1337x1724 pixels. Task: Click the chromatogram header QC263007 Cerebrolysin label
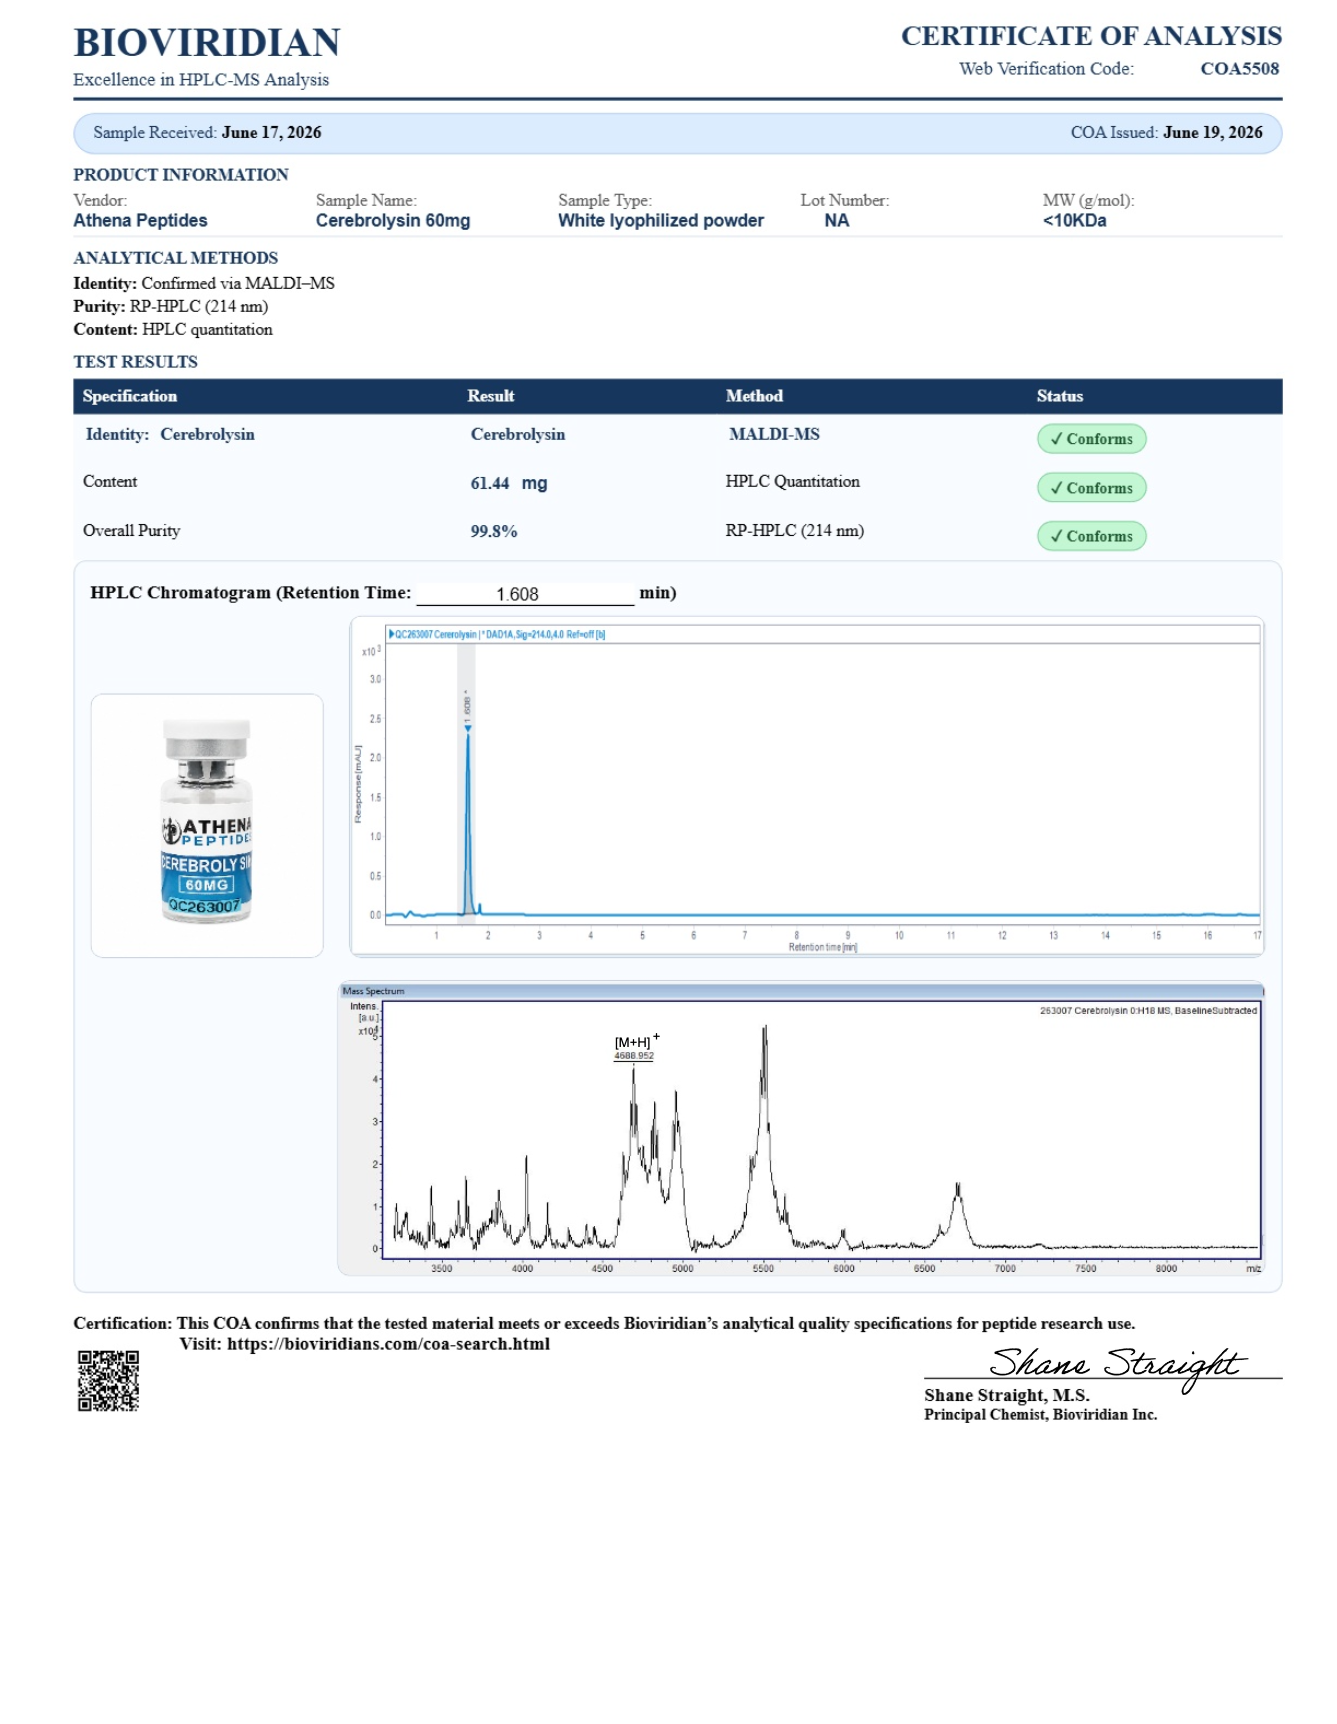point(497,634)
